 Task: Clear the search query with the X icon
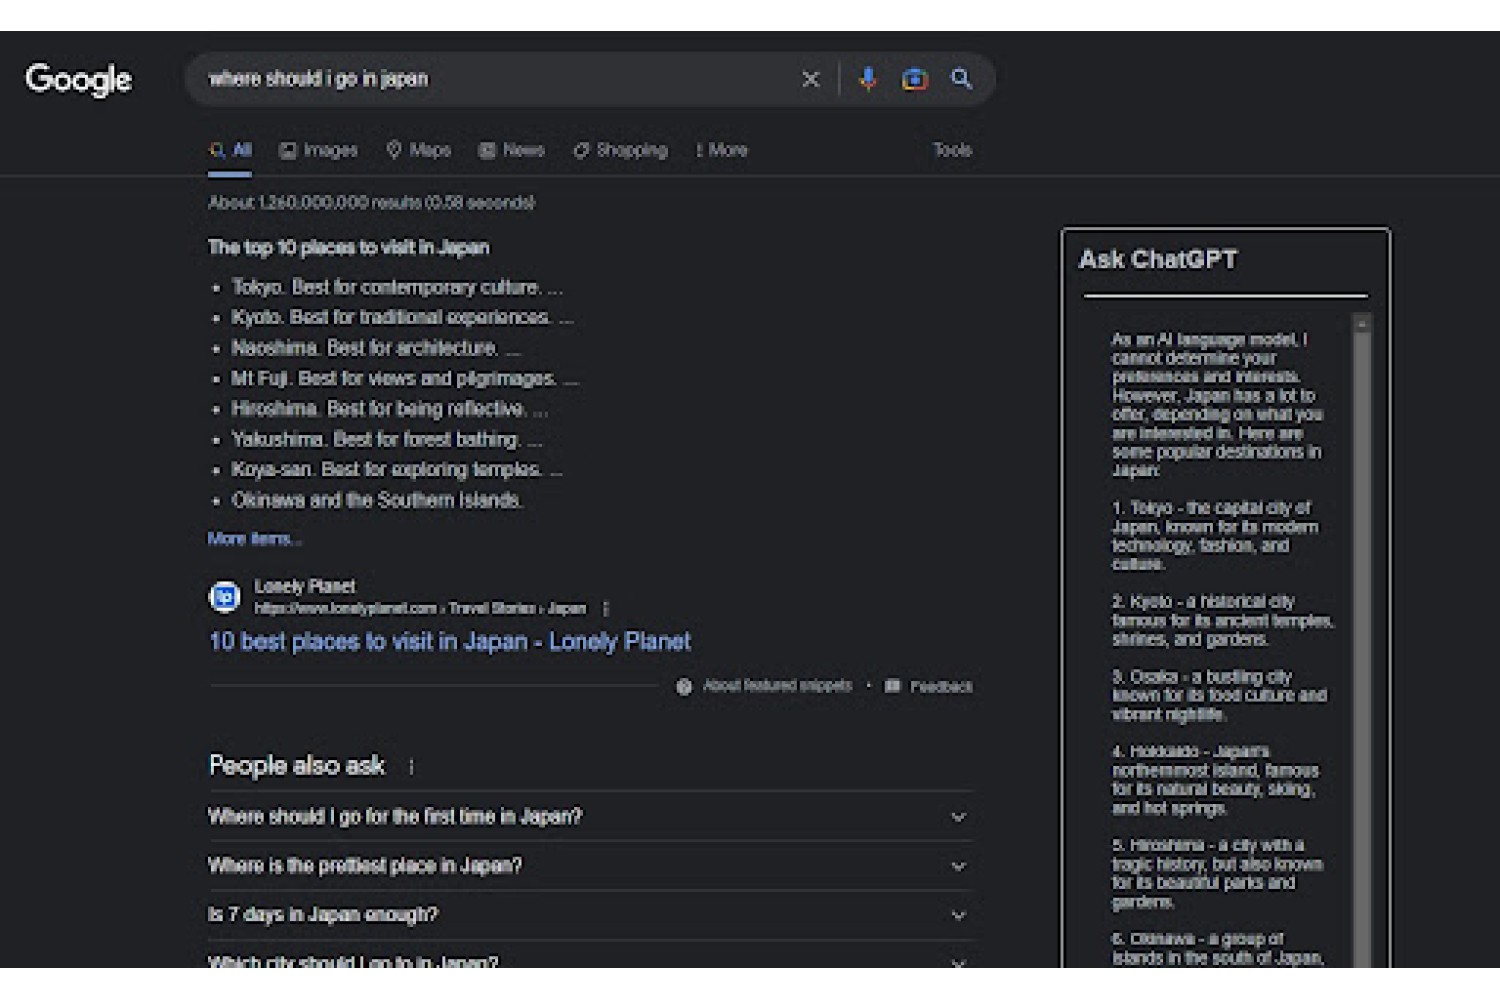tap(811, 79)
